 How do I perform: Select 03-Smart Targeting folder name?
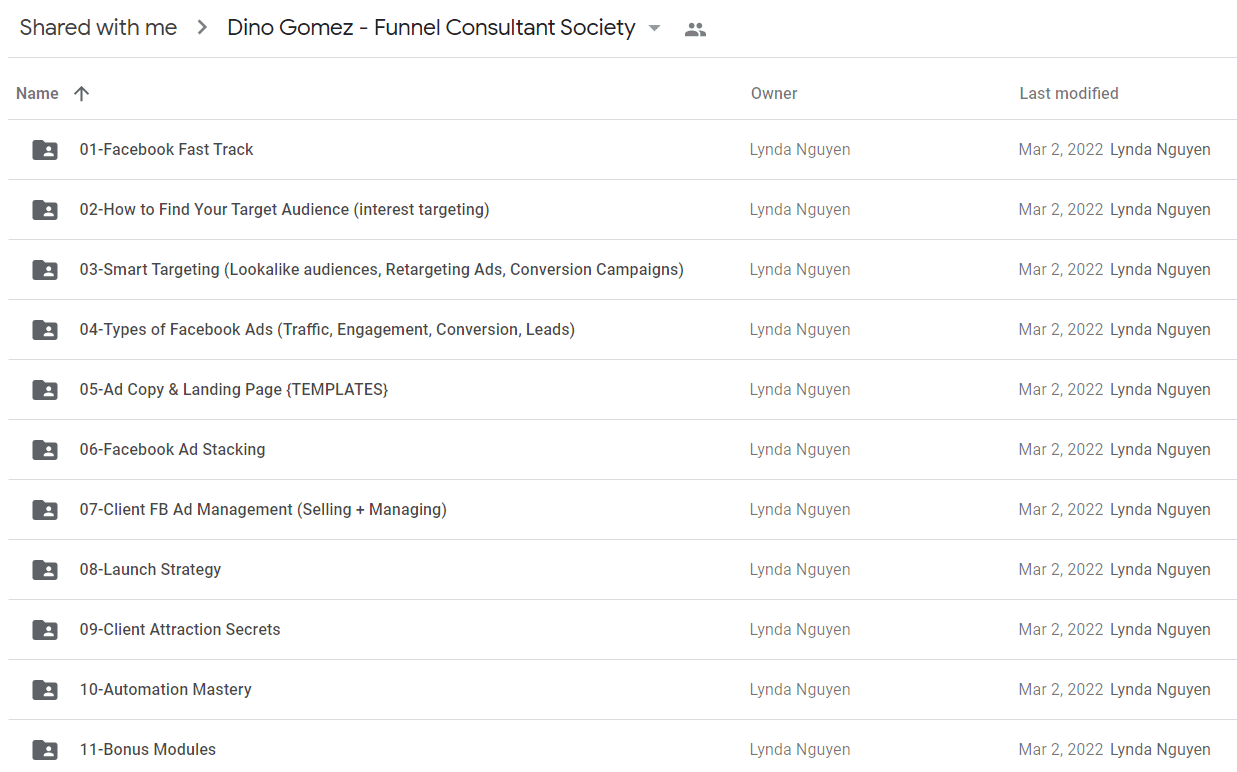point(382,269)
